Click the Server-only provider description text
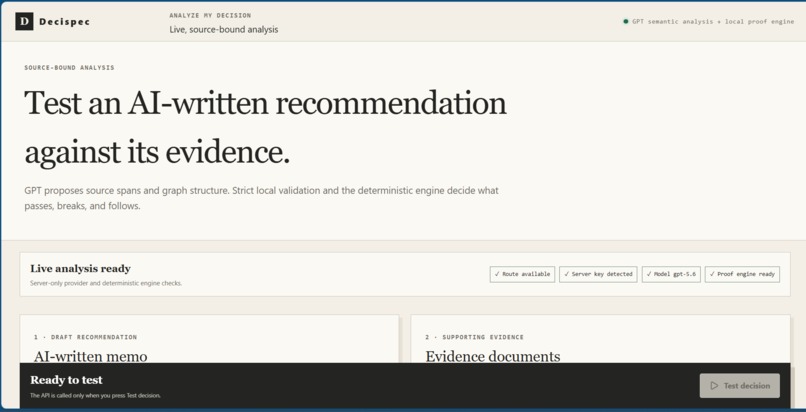Screen dimensions: 806x412 click(x=106, y=283)
